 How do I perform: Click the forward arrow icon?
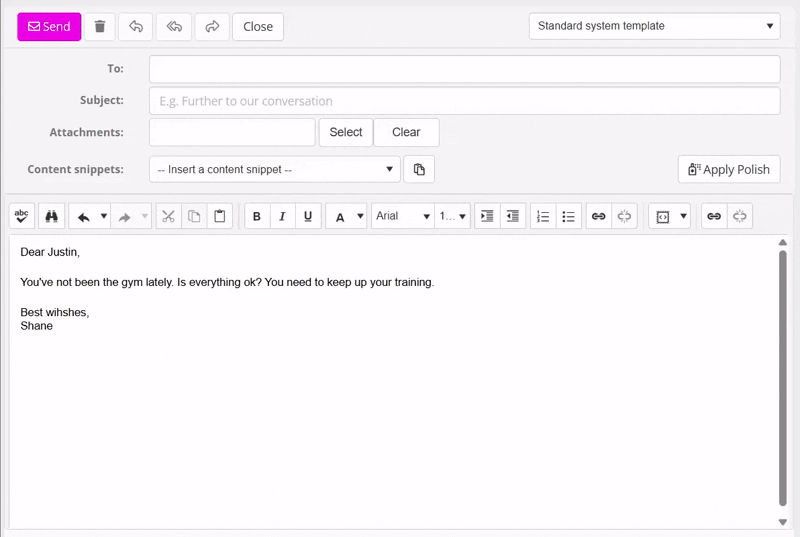coord(212,27)
